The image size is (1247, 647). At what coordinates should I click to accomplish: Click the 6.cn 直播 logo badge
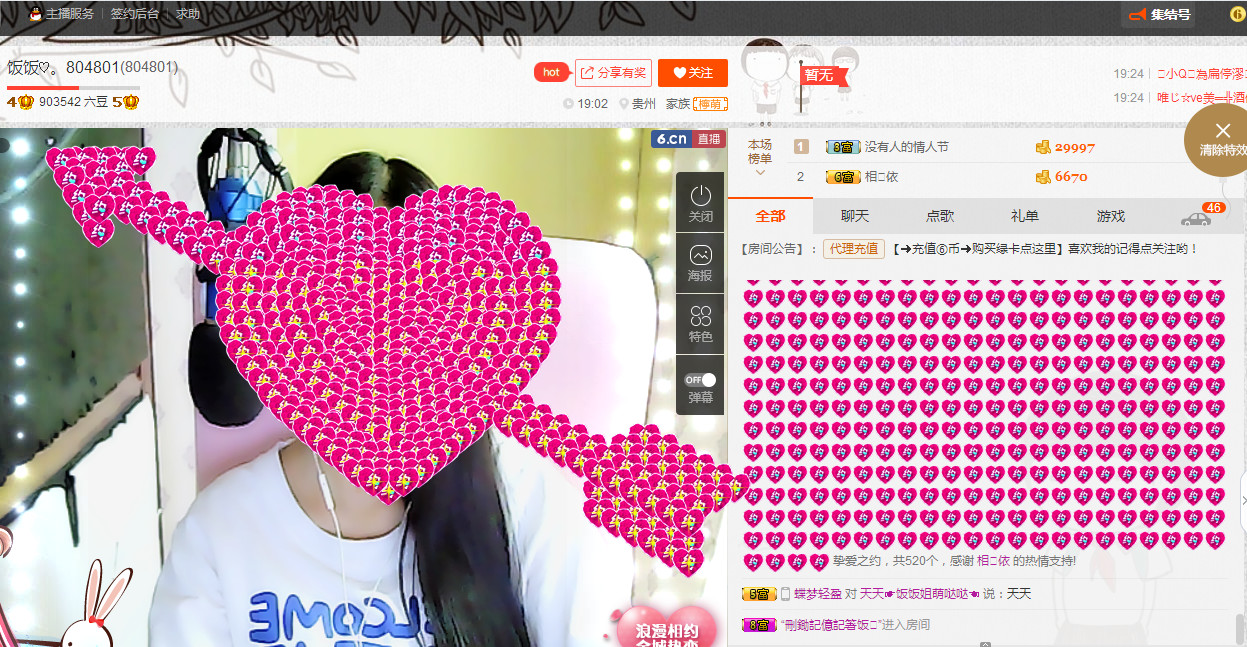coord(688,139)
